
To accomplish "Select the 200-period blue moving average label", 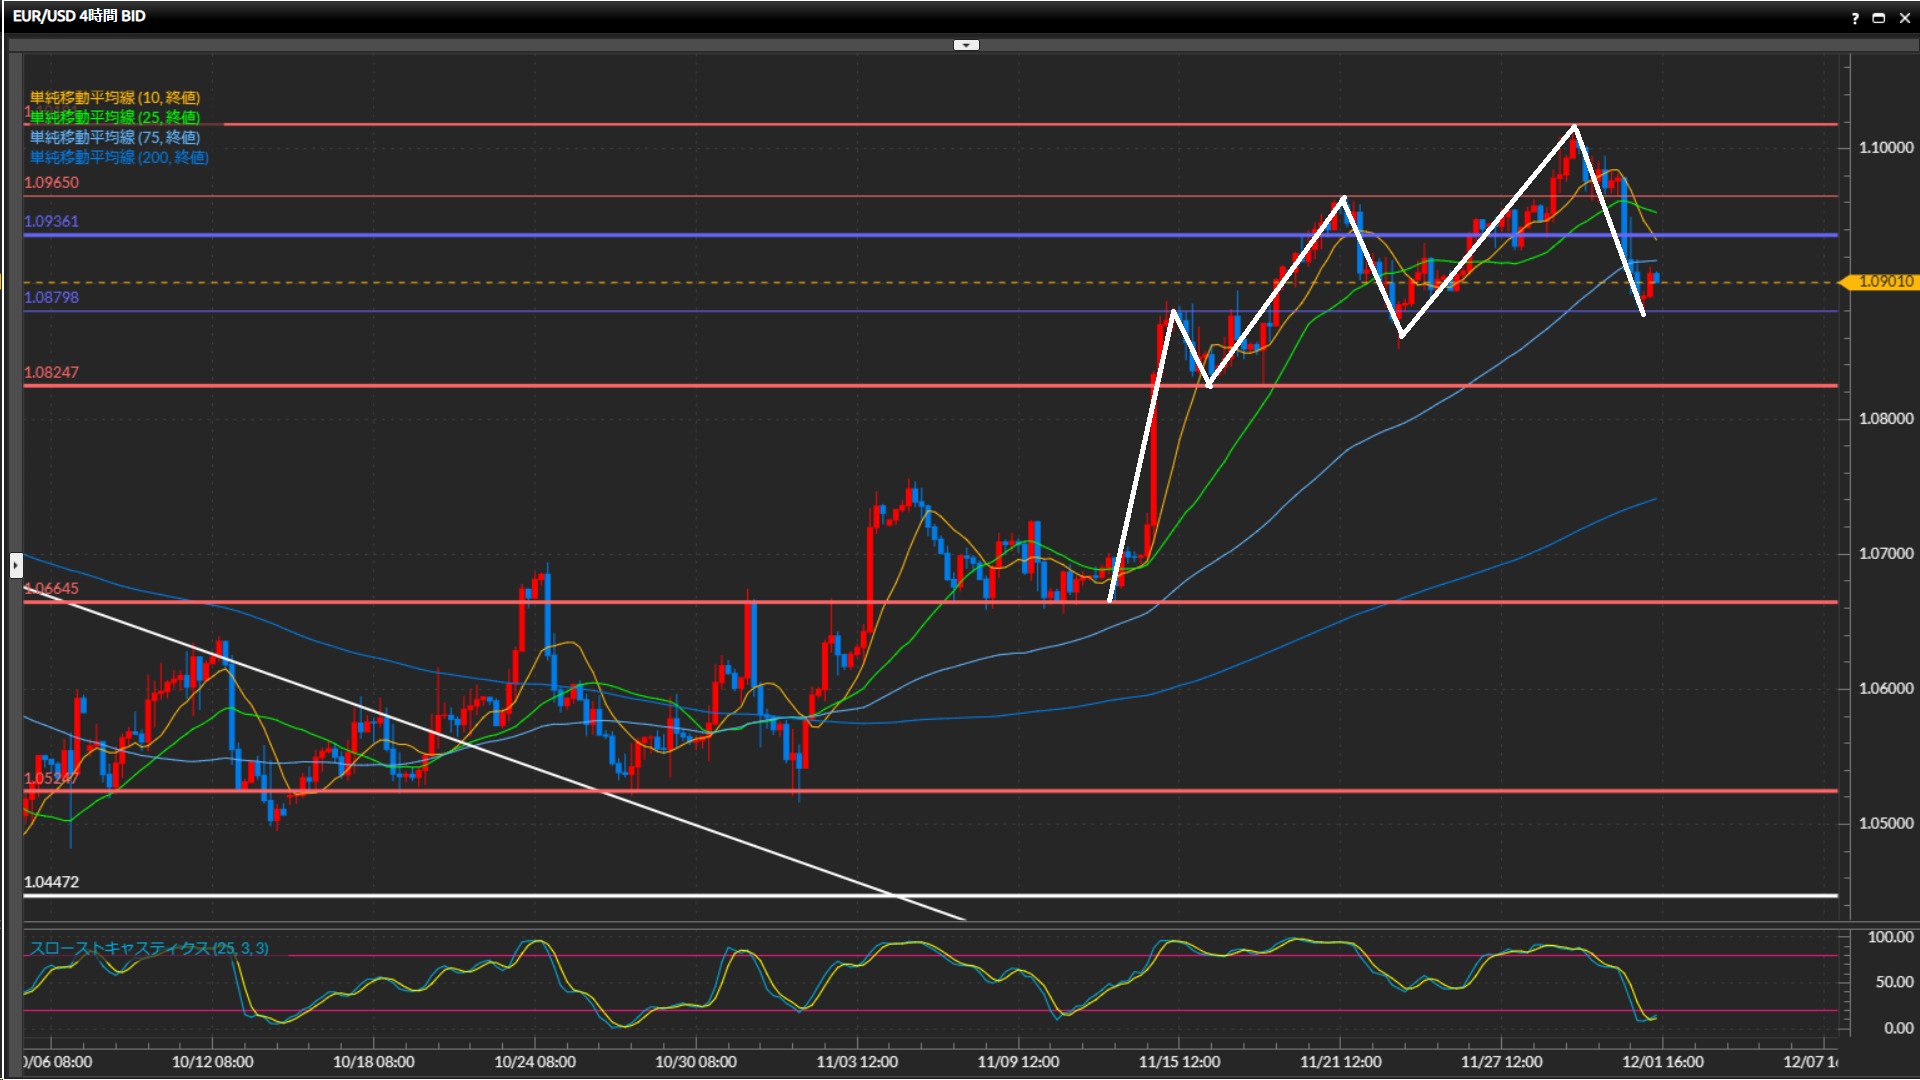I will [x=119, y=157].
